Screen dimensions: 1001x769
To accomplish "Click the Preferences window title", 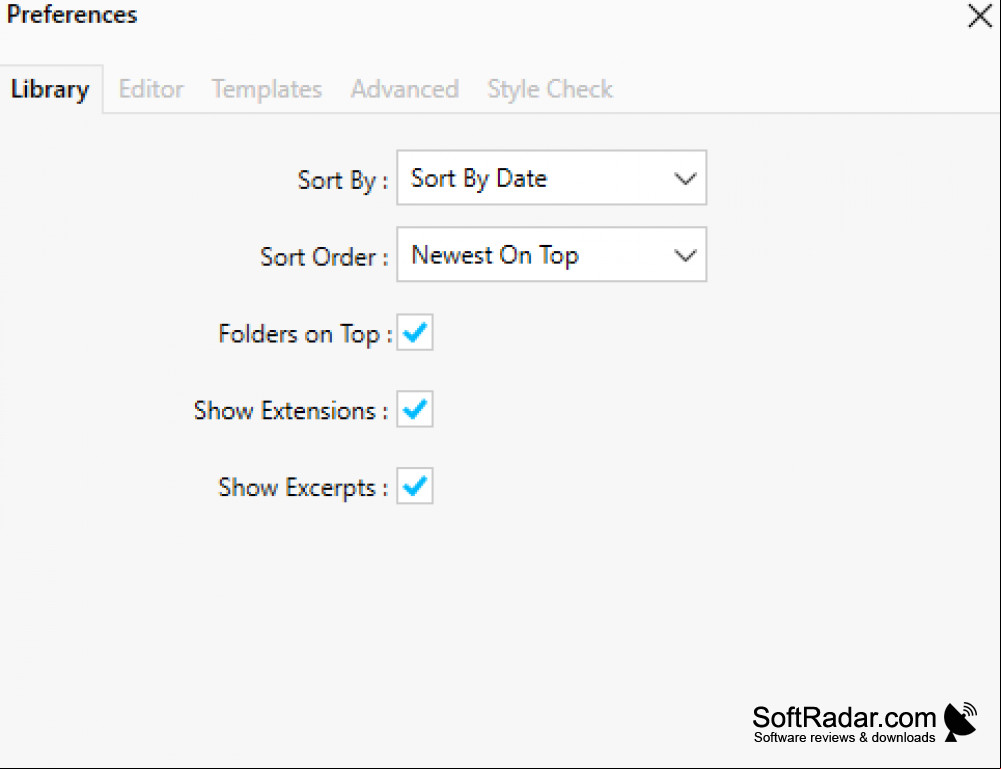I will 72,15.
